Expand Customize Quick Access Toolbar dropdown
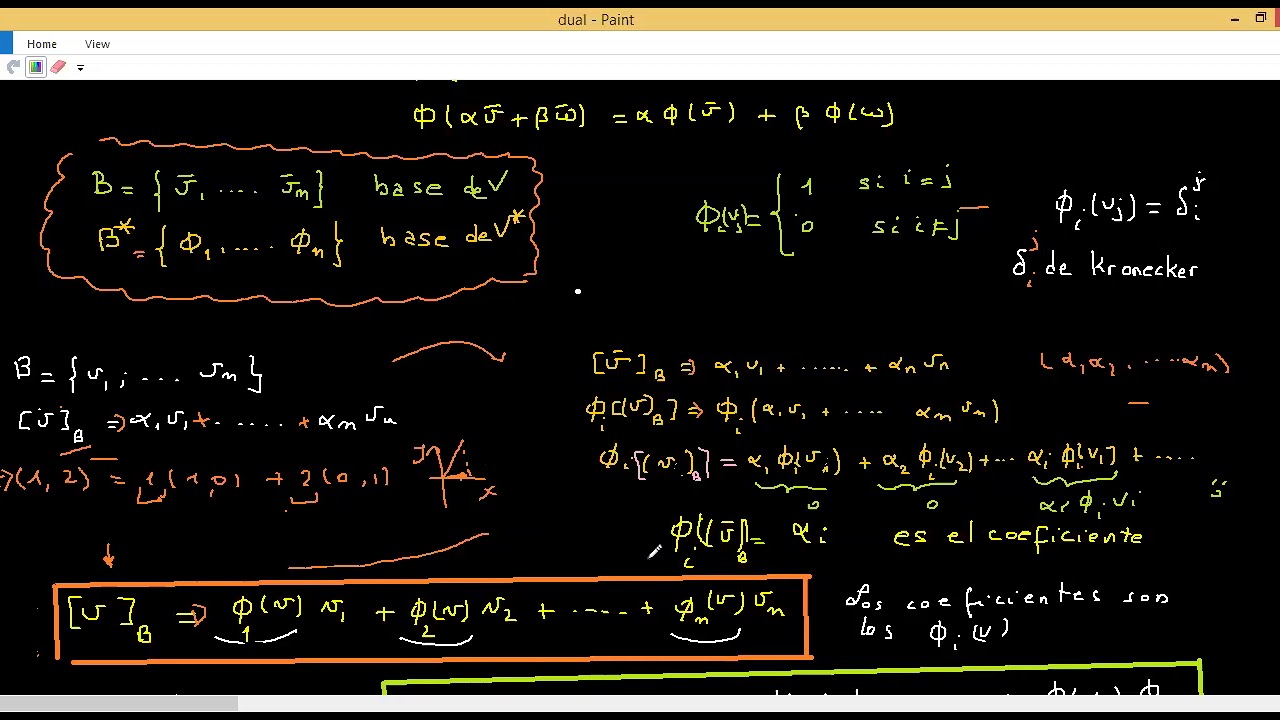 click(x=80, y=67)
